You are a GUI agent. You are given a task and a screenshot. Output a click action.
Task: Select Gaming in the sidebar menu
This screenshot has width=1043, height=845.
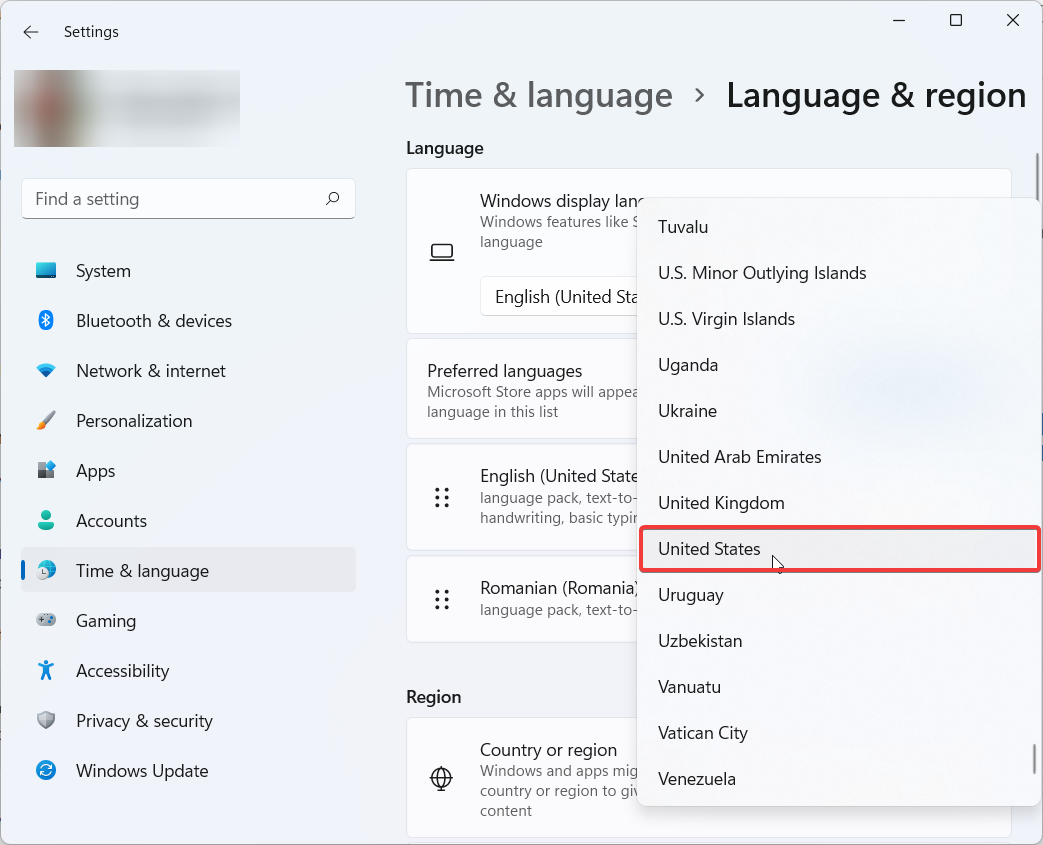coord(105,621)
